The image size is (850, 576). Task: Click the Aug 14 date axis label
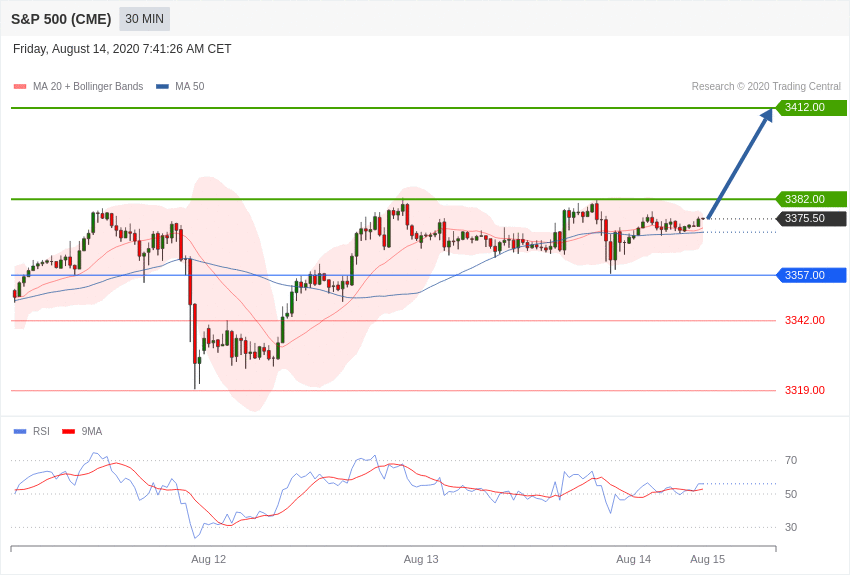click(x=633, y=559)
